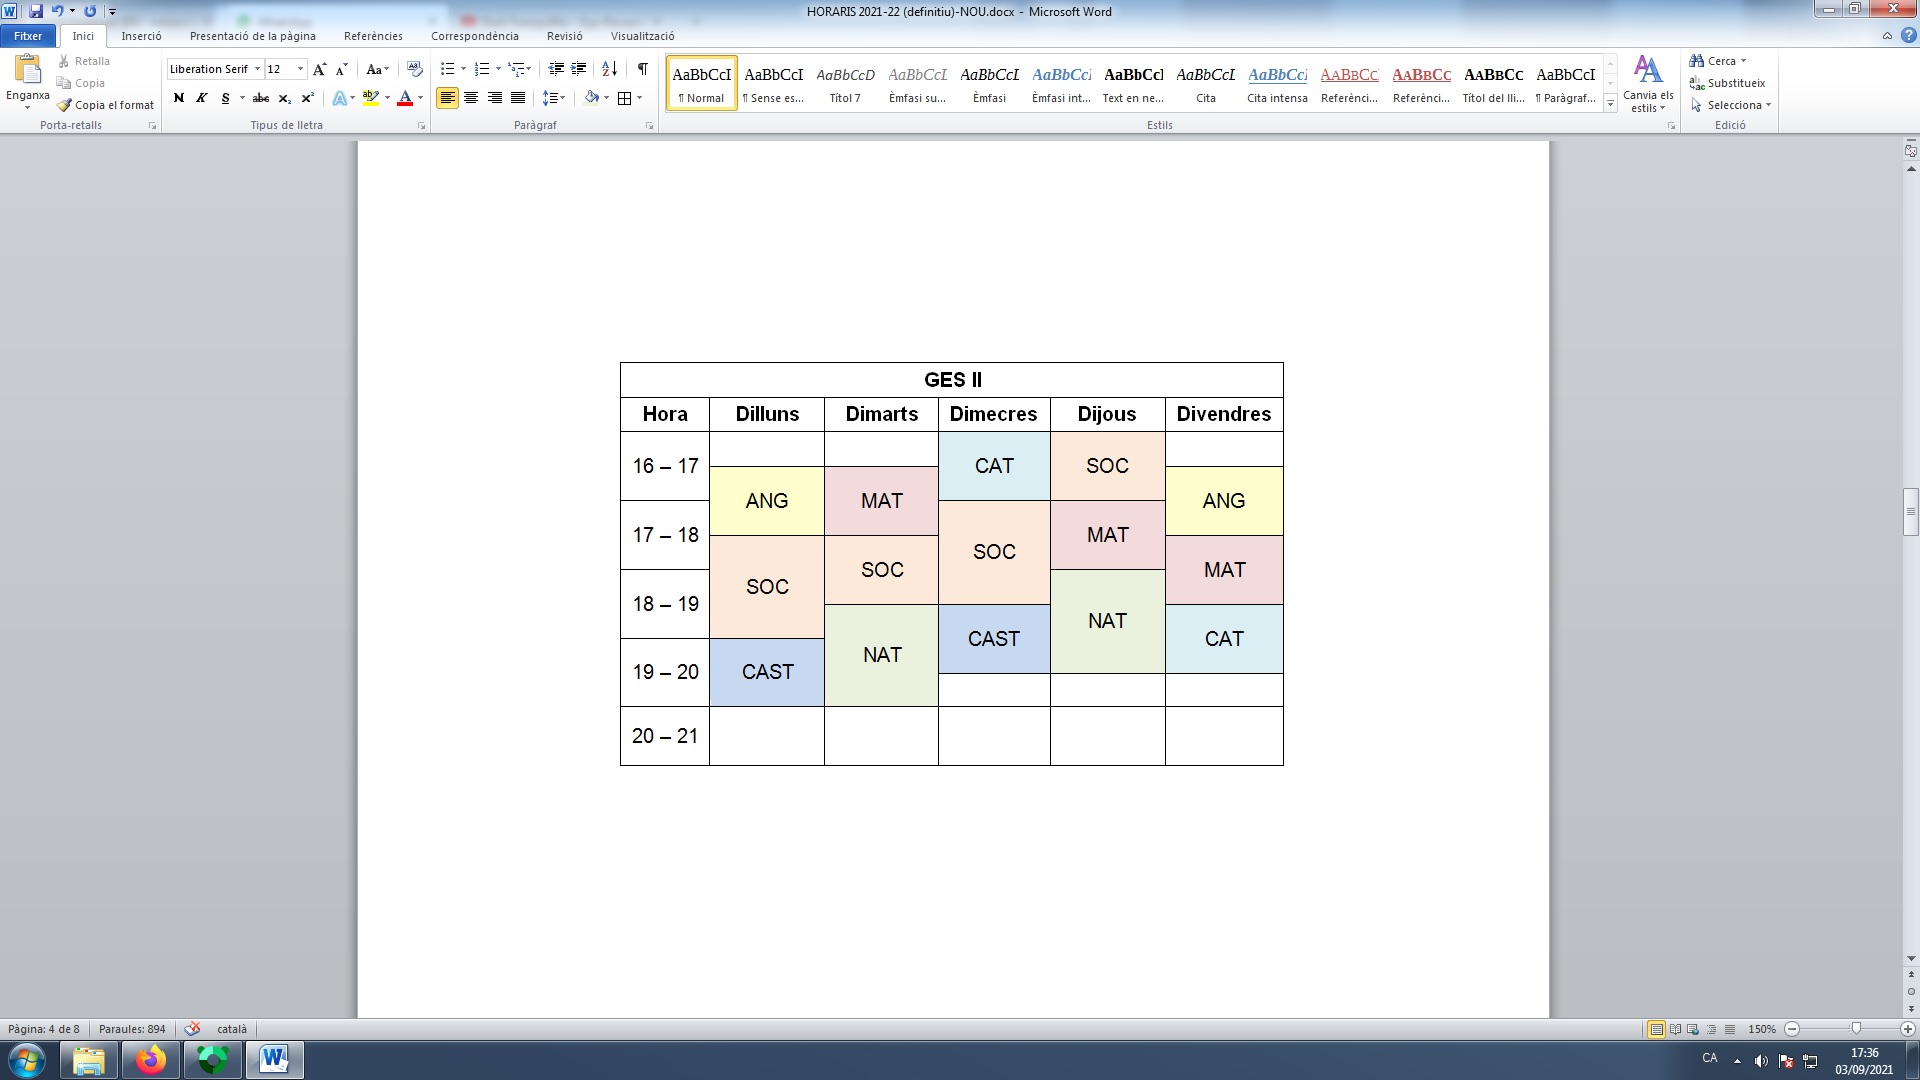Open the Revisió ribbon tab
This screenshot has width=1920, height=1080.
tap(564, 36)
